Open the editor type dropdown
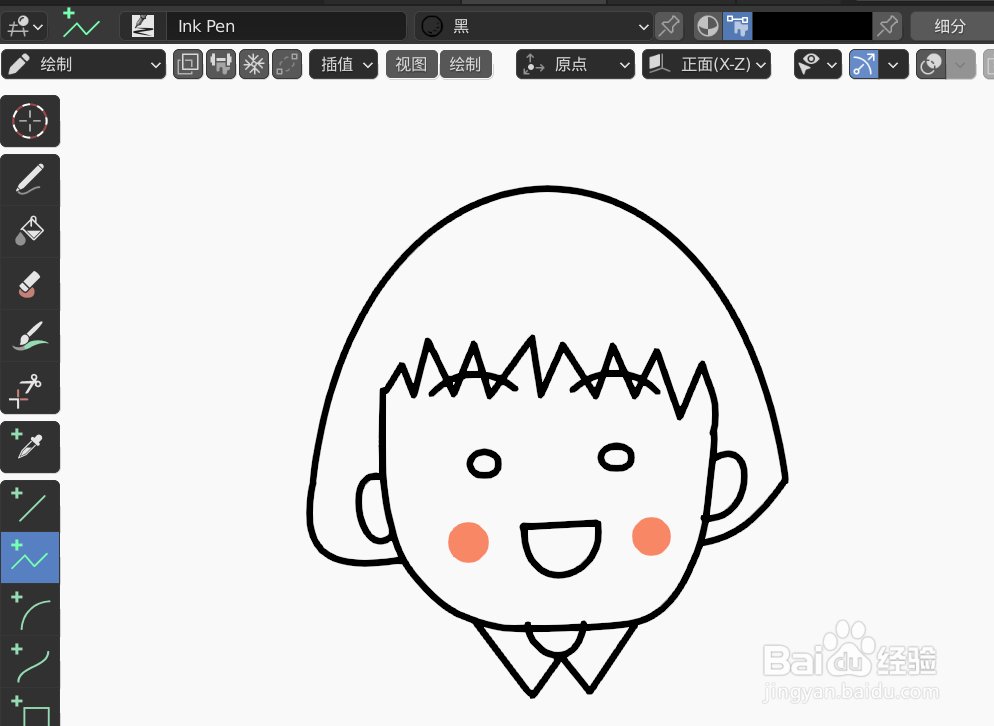Viewport: 994px width, 726px height. (24, 26)
